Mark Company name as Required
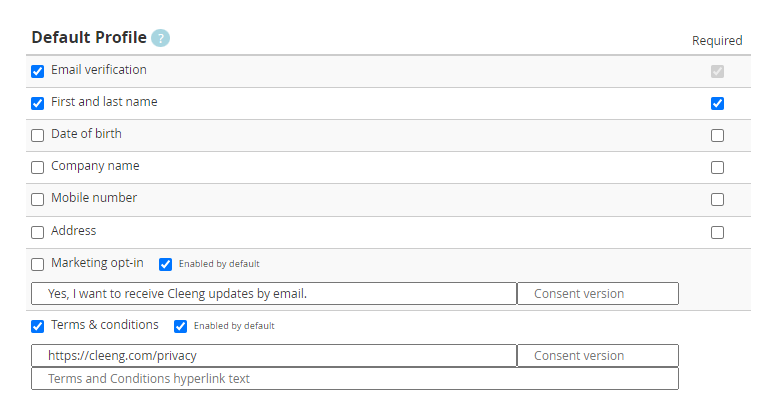This screenshot has width=775, height=417. [x=717, y=167]
